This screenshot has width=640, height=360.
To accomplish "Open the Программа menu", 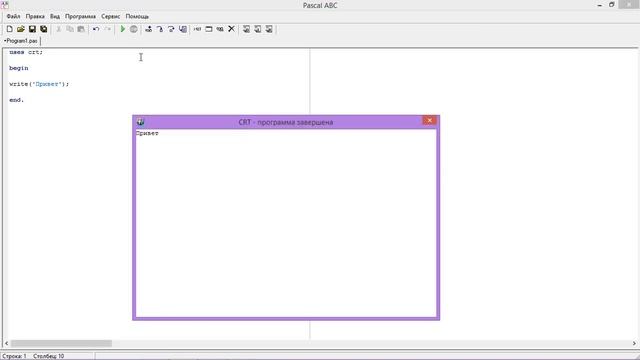I will (80, 16).
